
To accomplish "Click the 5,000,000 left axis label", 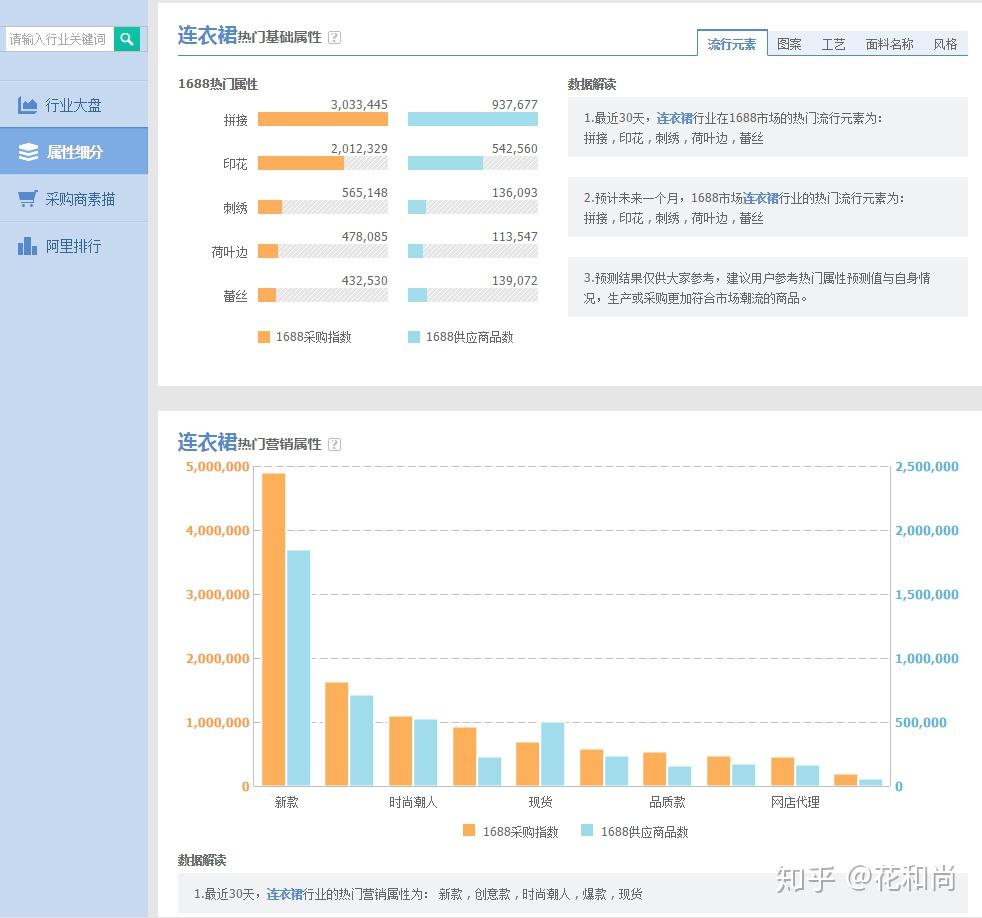I will 217,467.
